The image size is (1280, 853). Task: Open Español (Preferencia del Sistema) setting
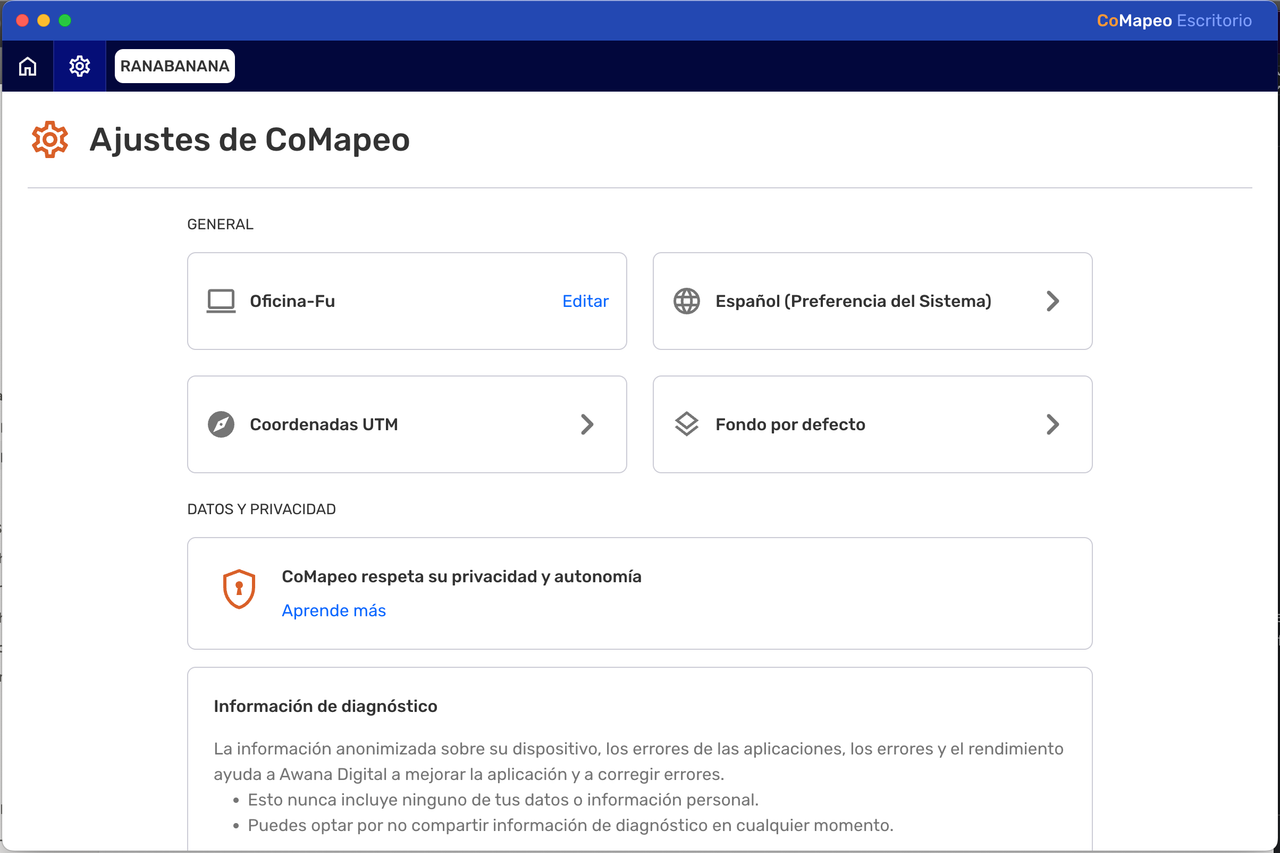tap(872, 301)
